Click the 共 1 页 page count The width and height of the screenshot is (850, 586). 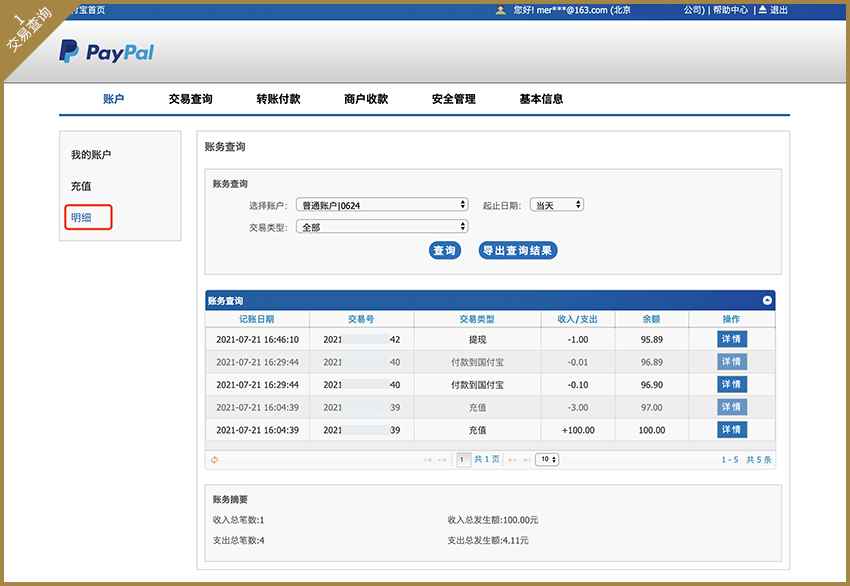[487, 459]
